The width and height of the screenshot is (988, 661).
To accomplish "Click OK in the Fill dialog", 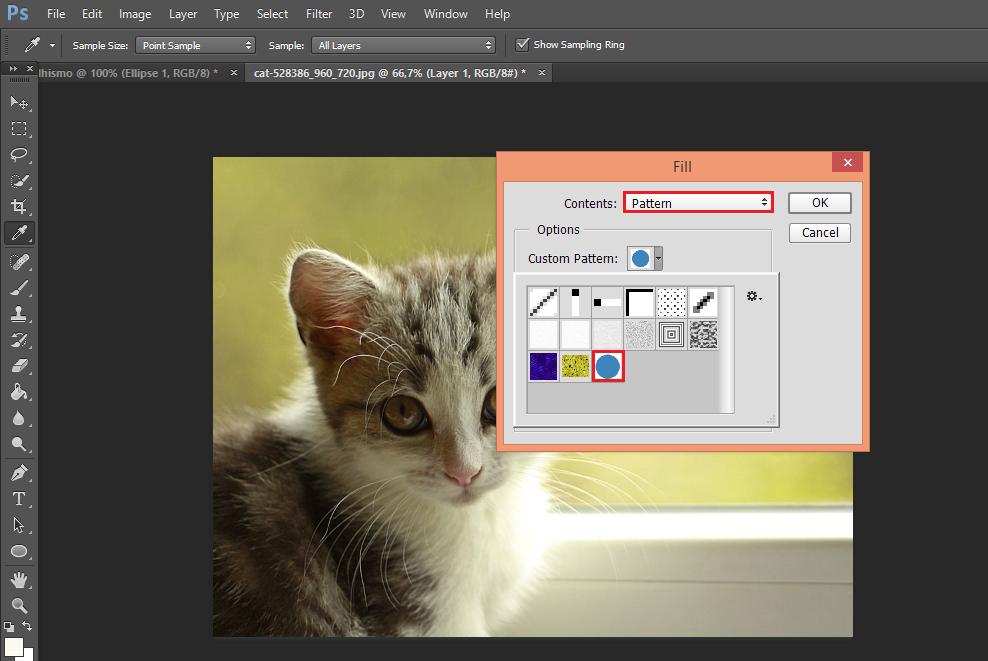I will (x=819, y=203).
